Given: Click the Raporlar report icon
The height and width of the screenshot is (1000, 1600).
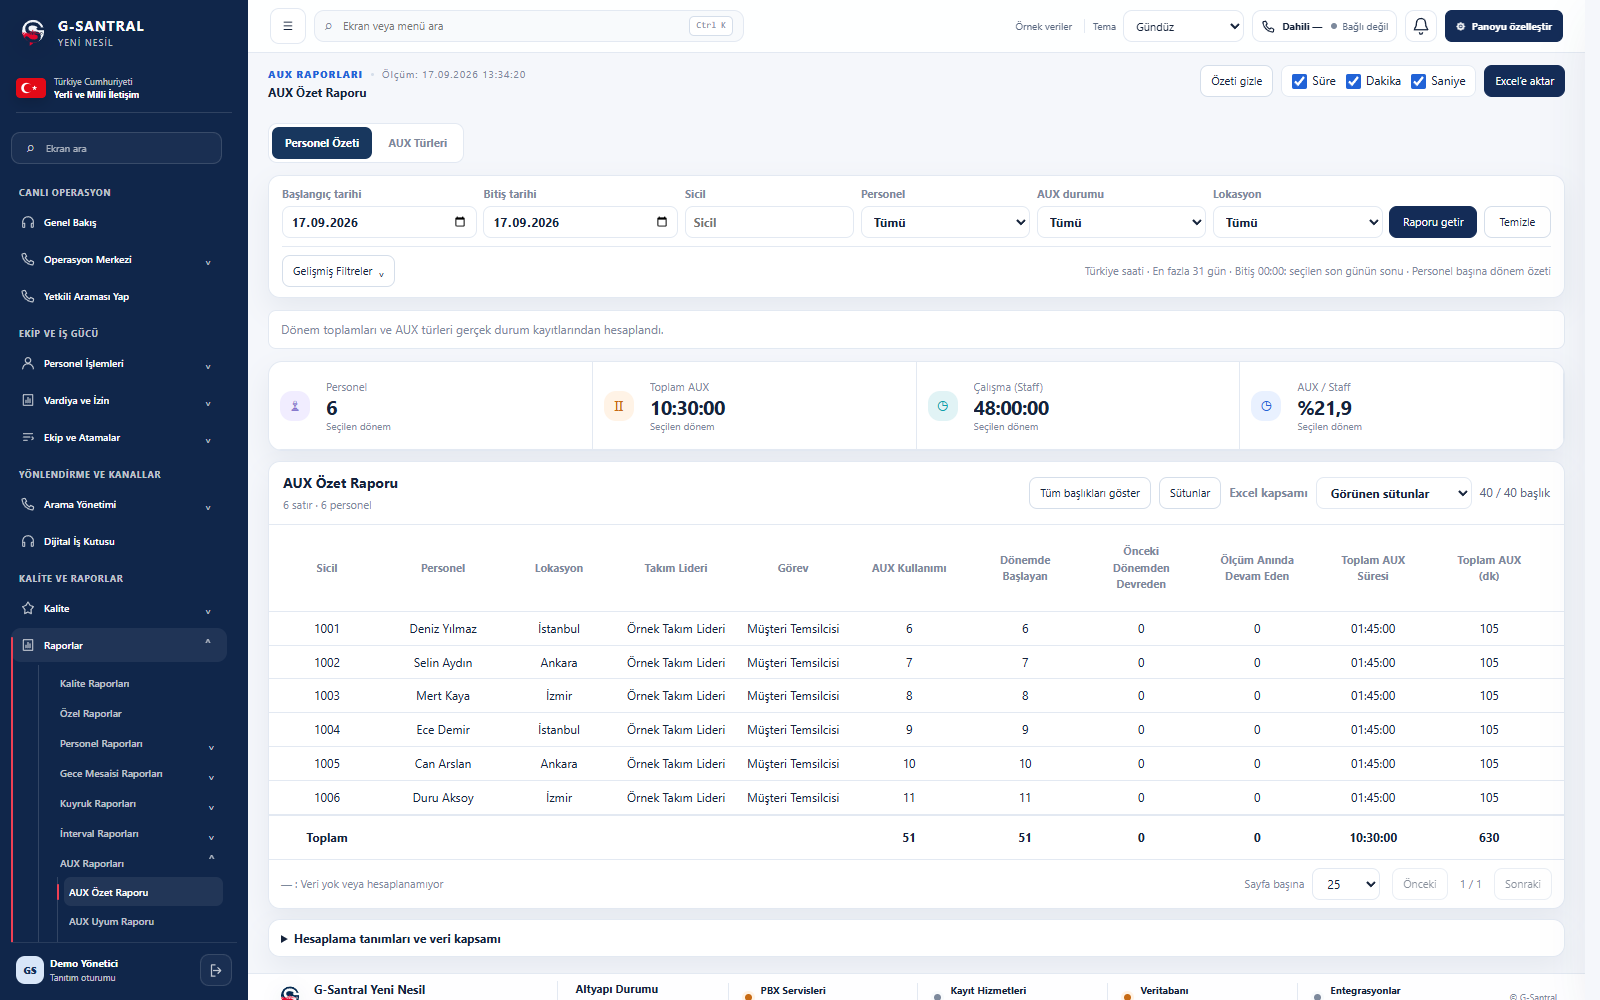Looking at the screenshot, I should (x=28, y=645).
